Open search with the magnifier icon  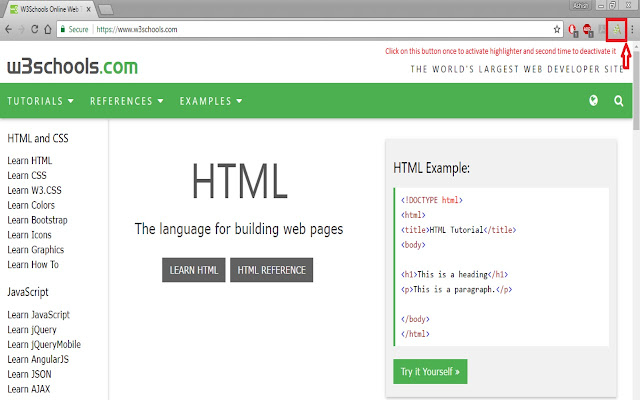(619, 101)
